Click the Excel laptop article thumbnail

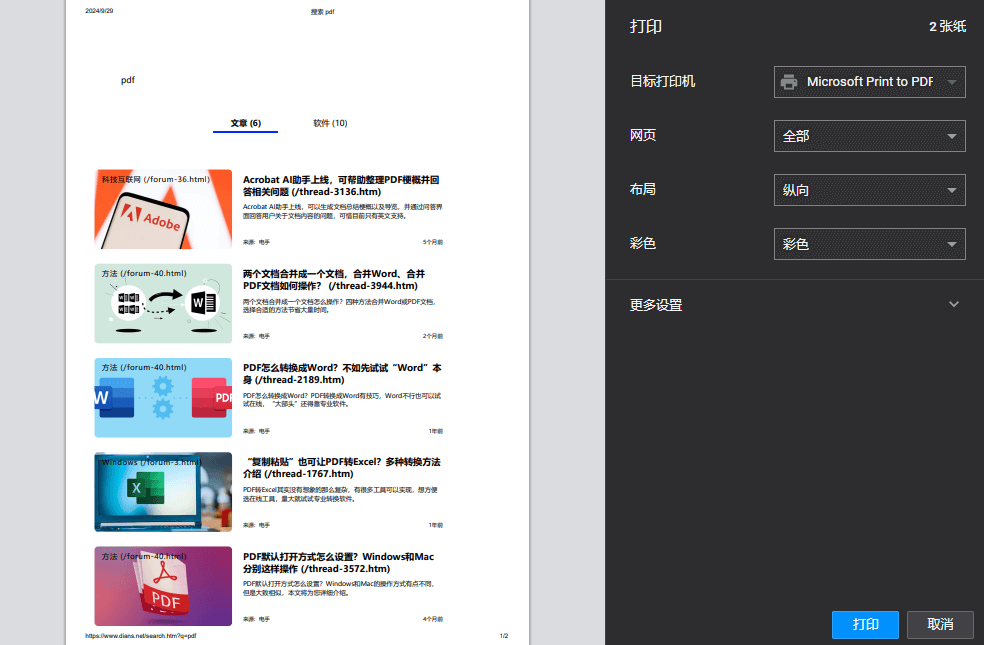(x=163, y=491)
